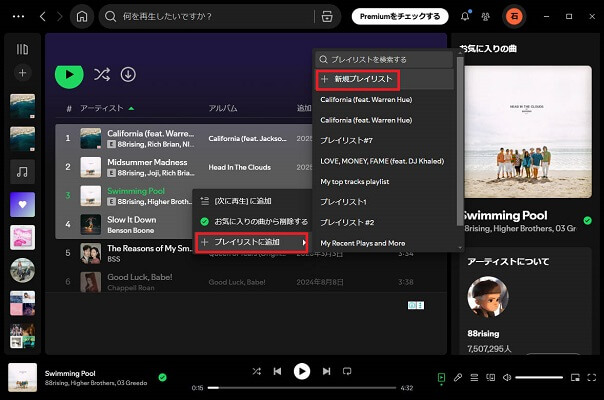Toggle shuffle in the player controls

pos(257,371)
